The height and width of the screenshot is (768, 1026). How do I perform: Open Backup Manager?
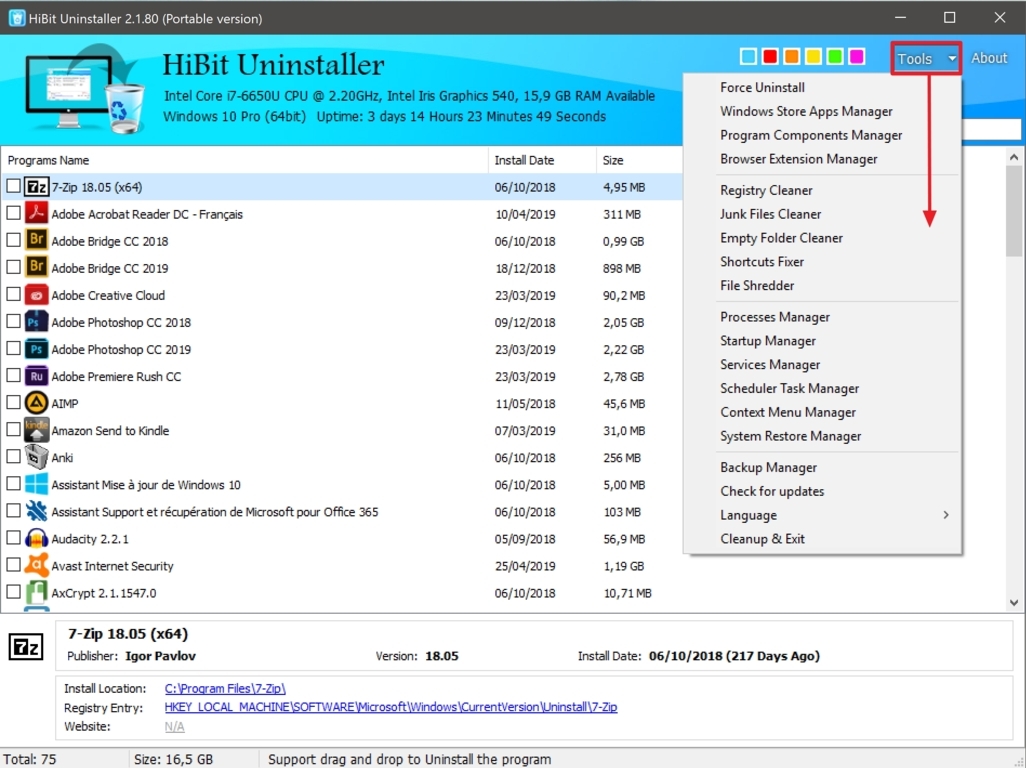point(768,467)
